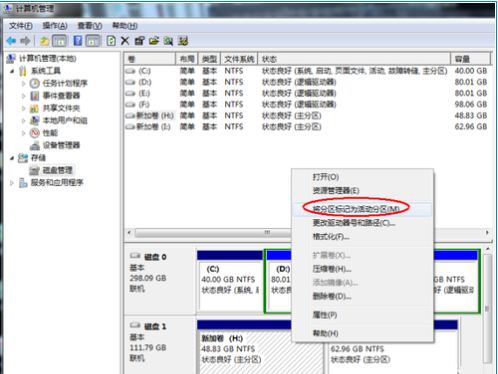Sort by the 容量 column header
Viewport: 498px width, 374px height.
click(471, 59)
